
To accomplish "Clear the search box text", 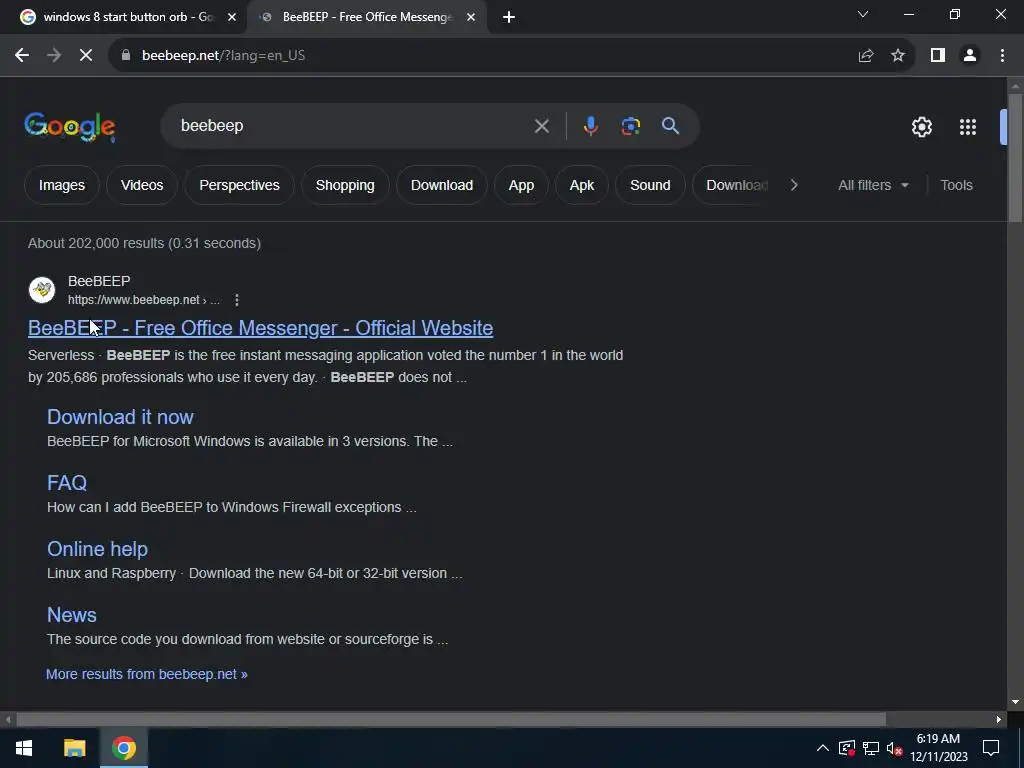I will 541,126.
